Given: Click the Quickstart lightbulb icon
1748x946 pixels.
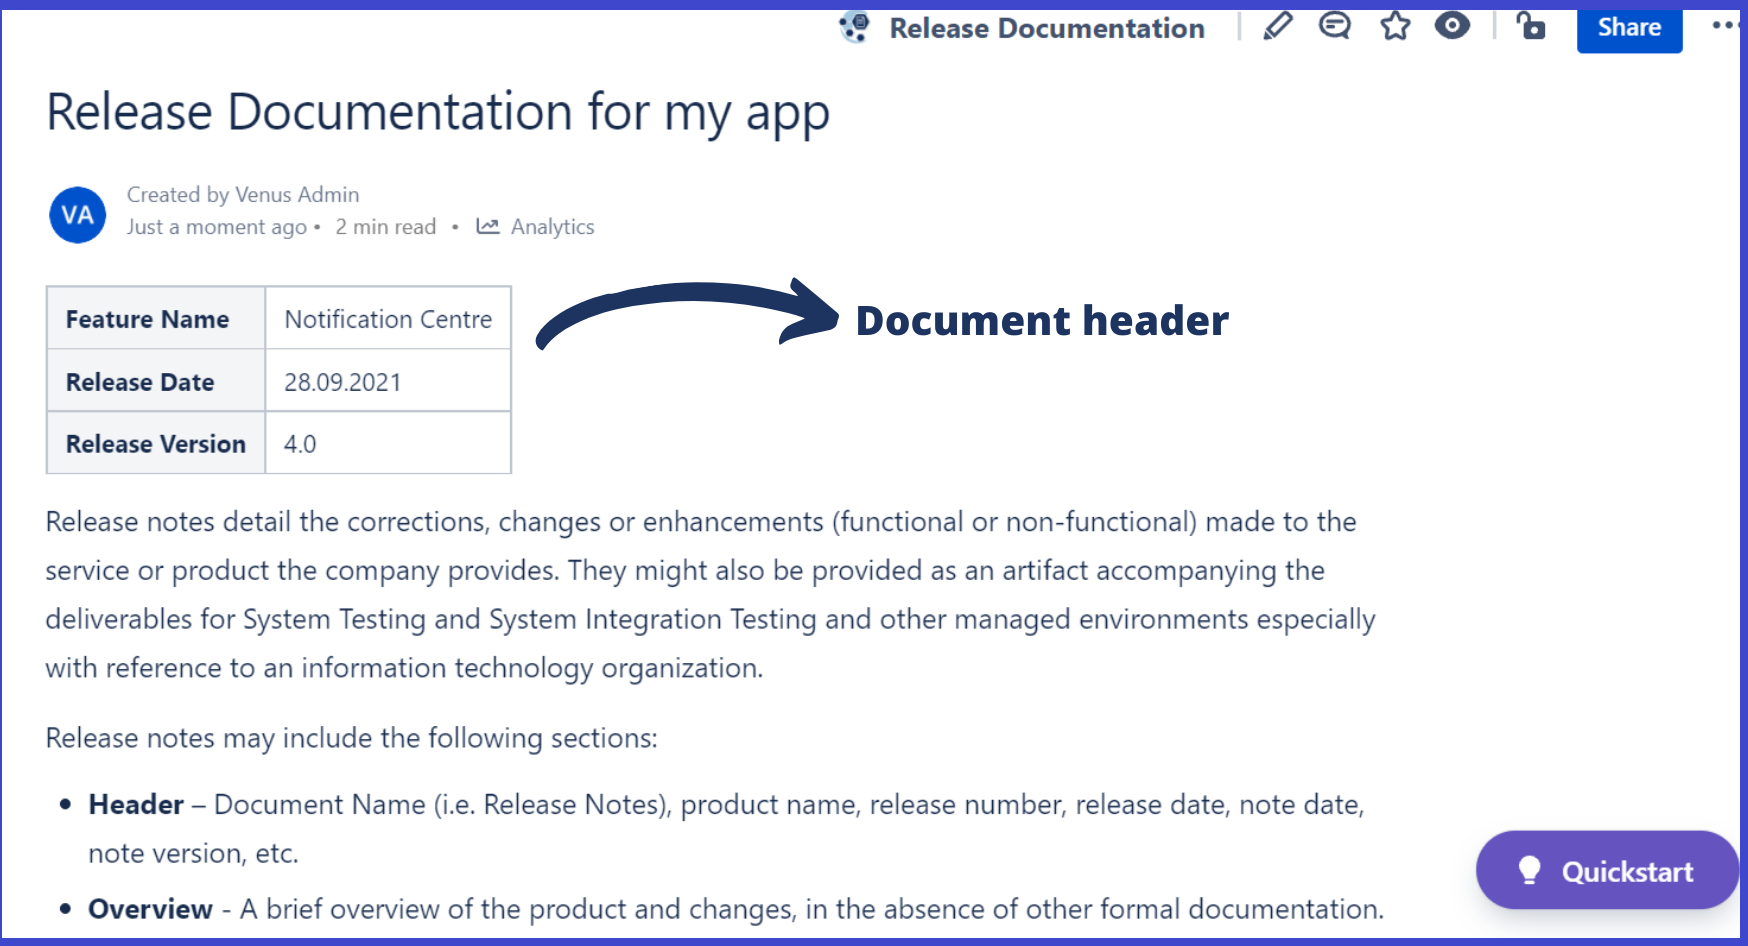Looking at the screenshot, I should tap(1529, 870).
